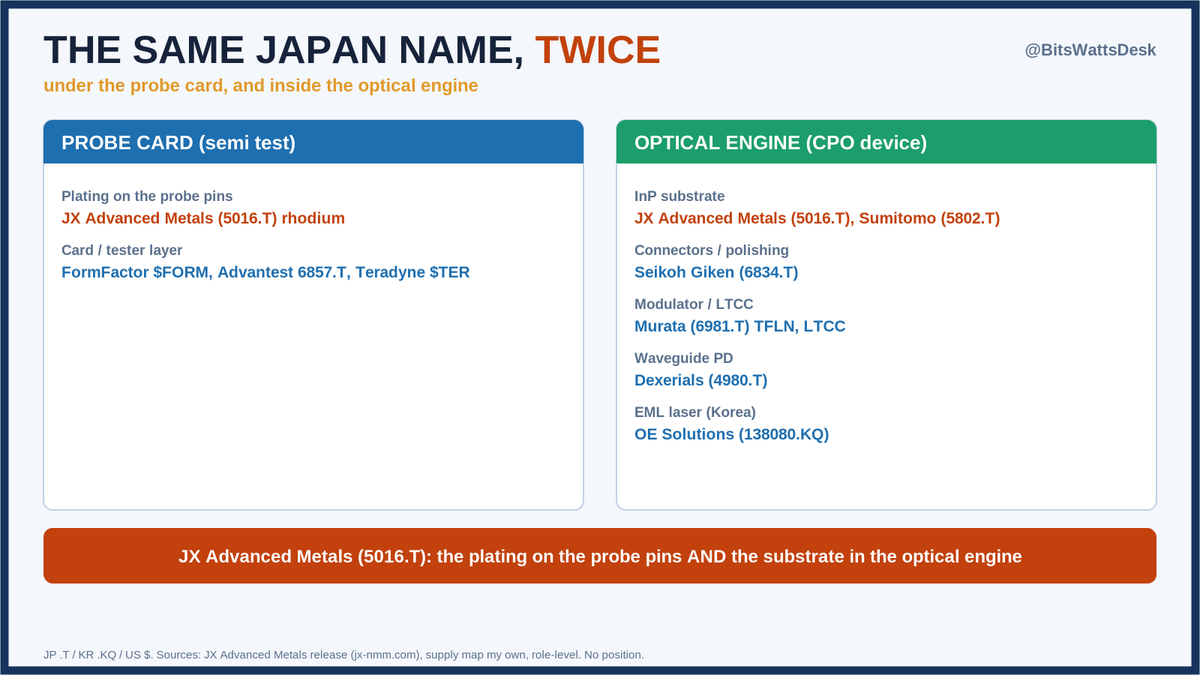
Task: Click the "EML laser (Korea)" label
Action: tap(696, 412)
